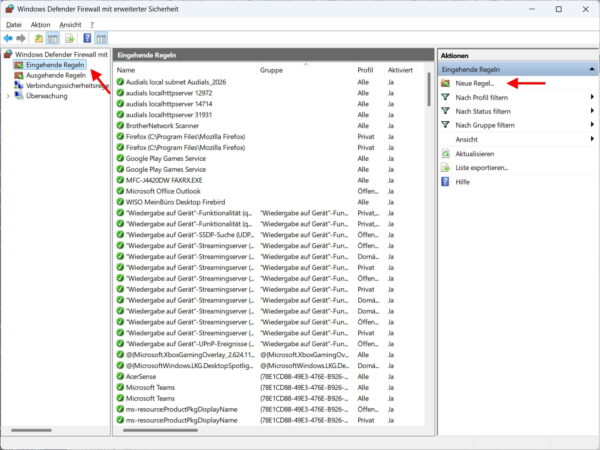
Task: Click the Hilfe icon in Aktionen pane
Action: click(x=445, y=181)
